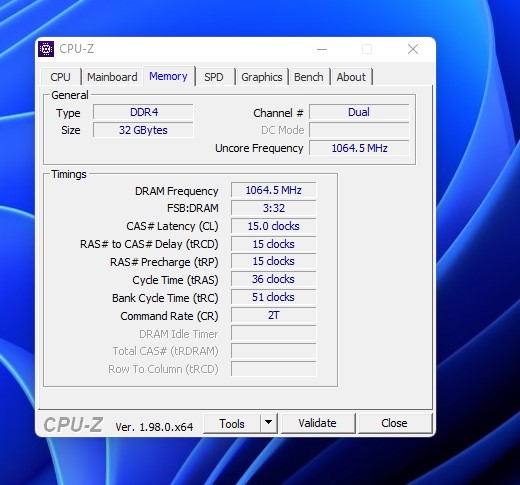520x485 pixels.
Task: Click the RAS# Precharge (tRP) label
Action: click(x=164, y=262)
